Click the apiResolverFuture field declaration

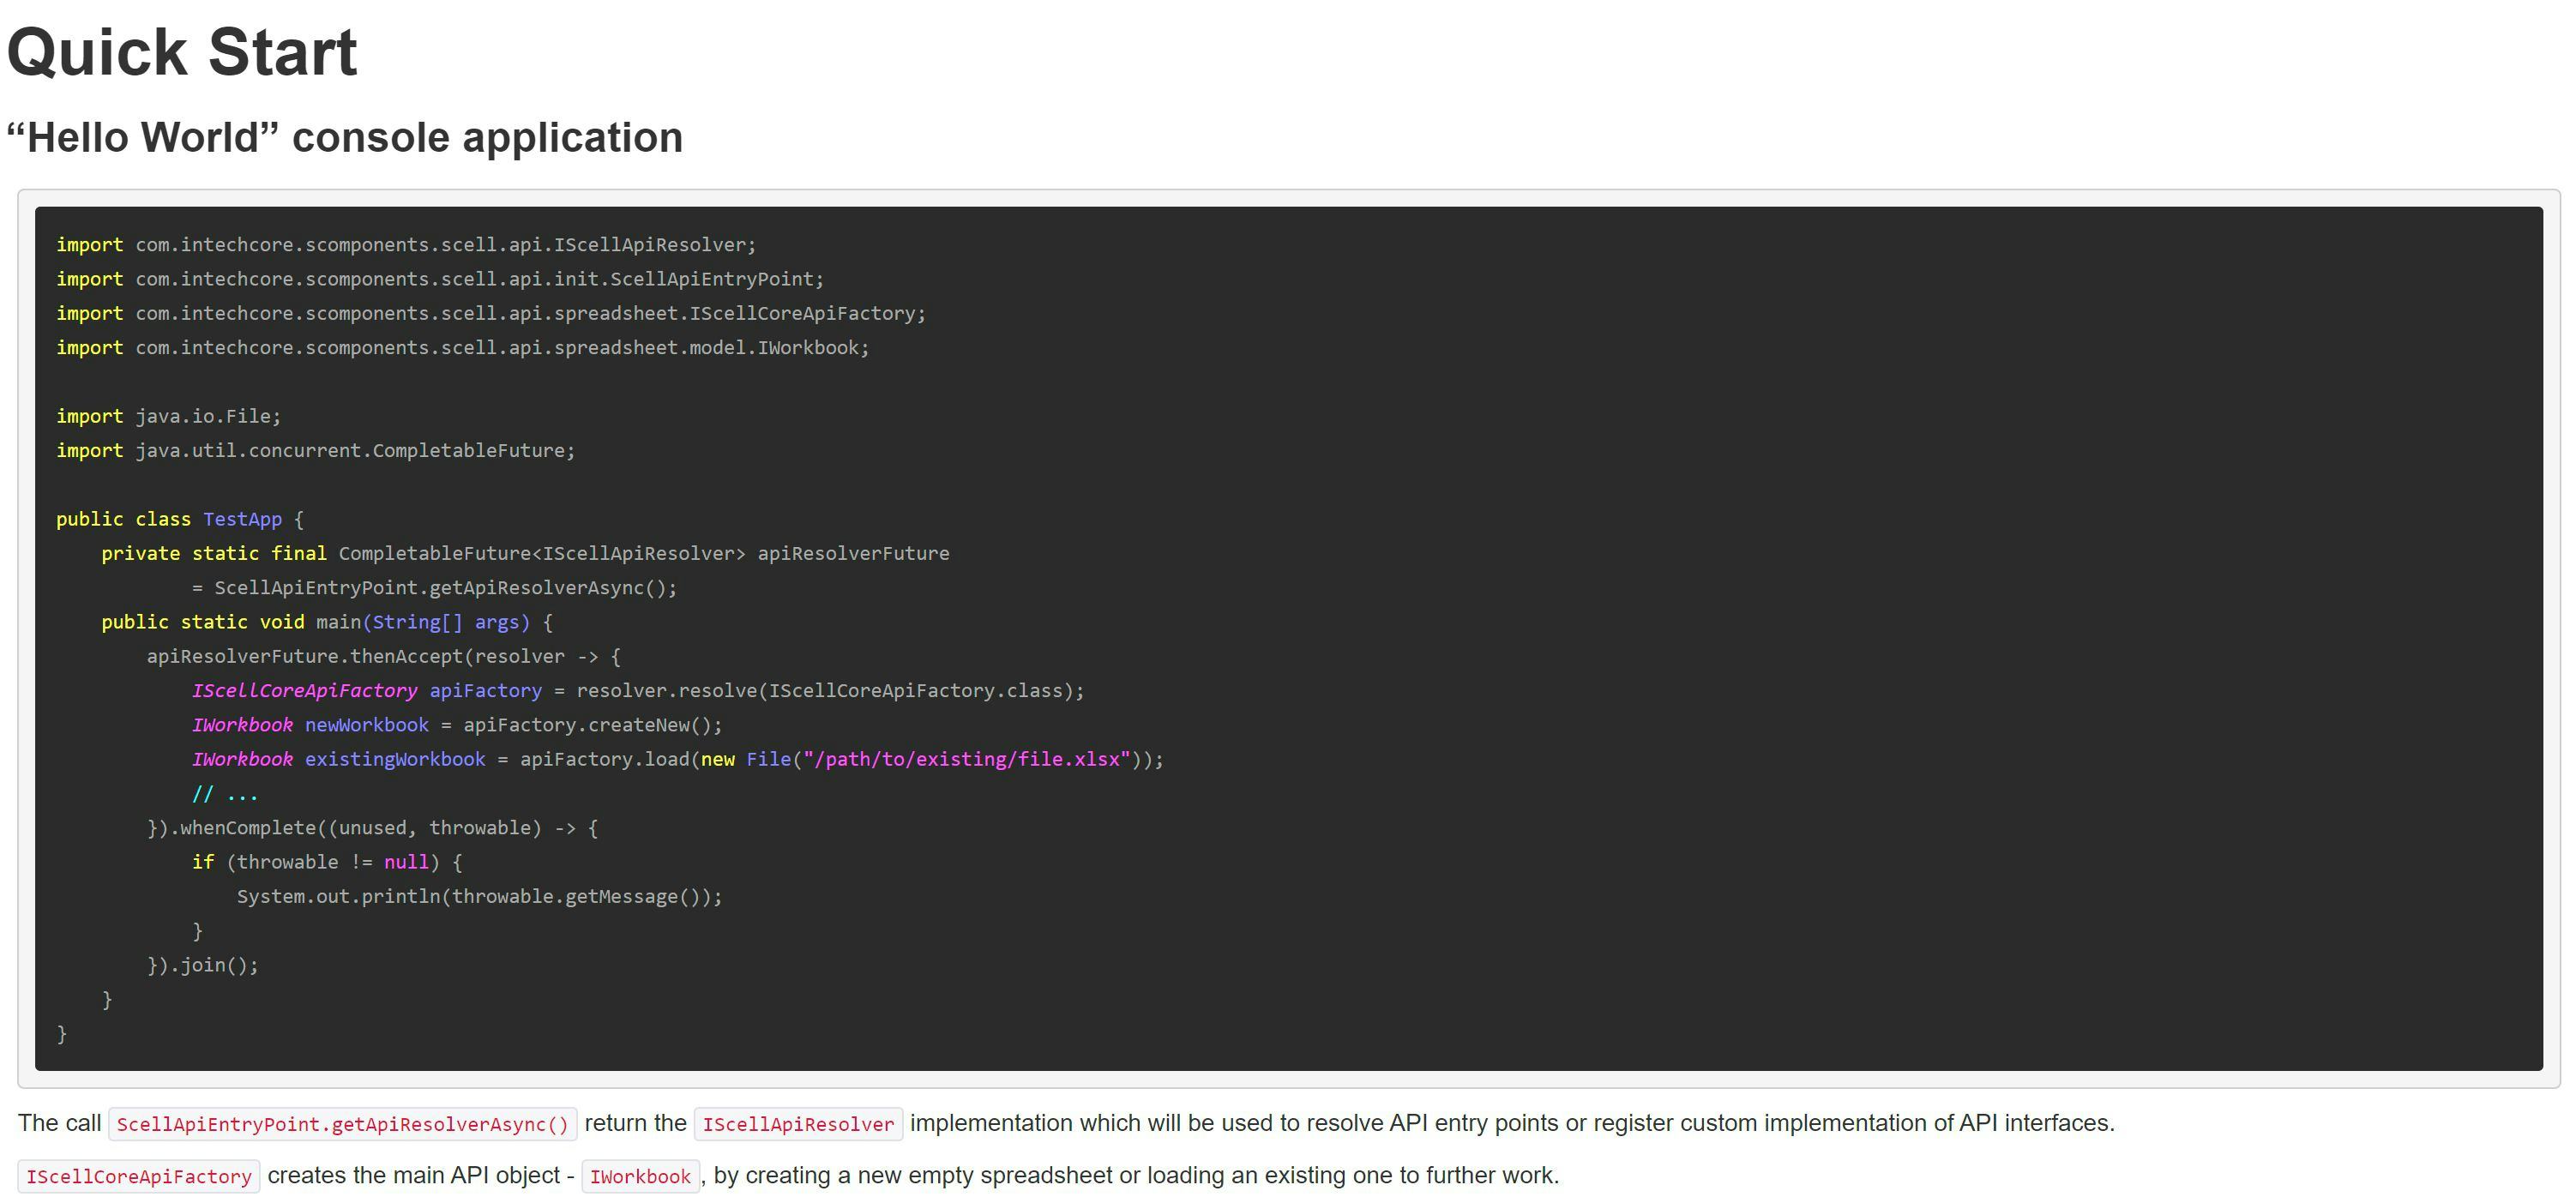[853, 553]
